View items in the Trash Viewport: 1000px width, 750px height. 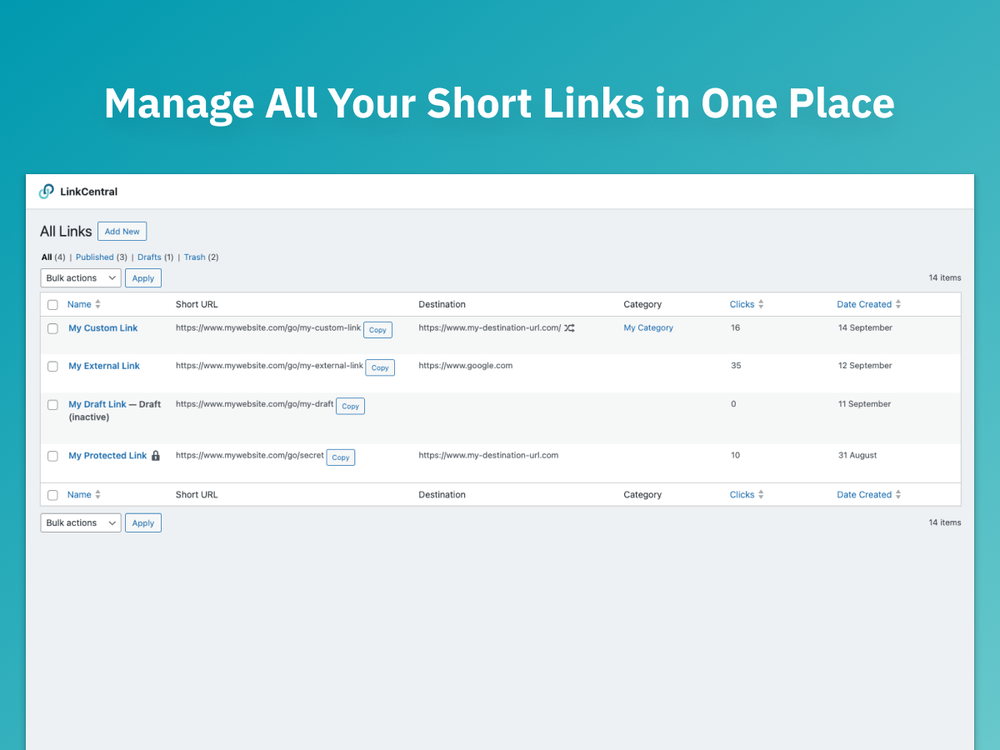[x=195, y=257]
